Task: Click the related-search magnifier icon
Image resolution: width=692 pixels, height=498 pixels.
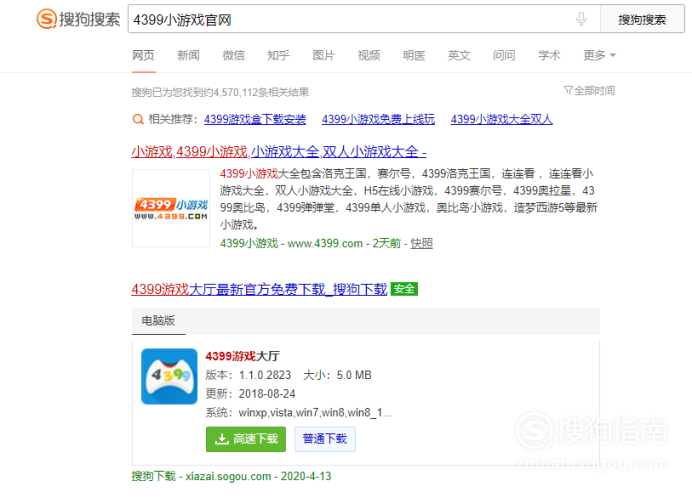Action: (138, 119)
